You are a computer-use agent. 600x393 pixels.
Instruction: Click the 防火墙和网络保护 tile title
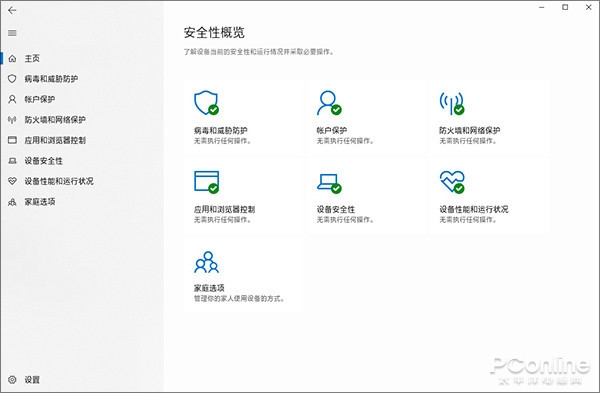click(470, 130)
